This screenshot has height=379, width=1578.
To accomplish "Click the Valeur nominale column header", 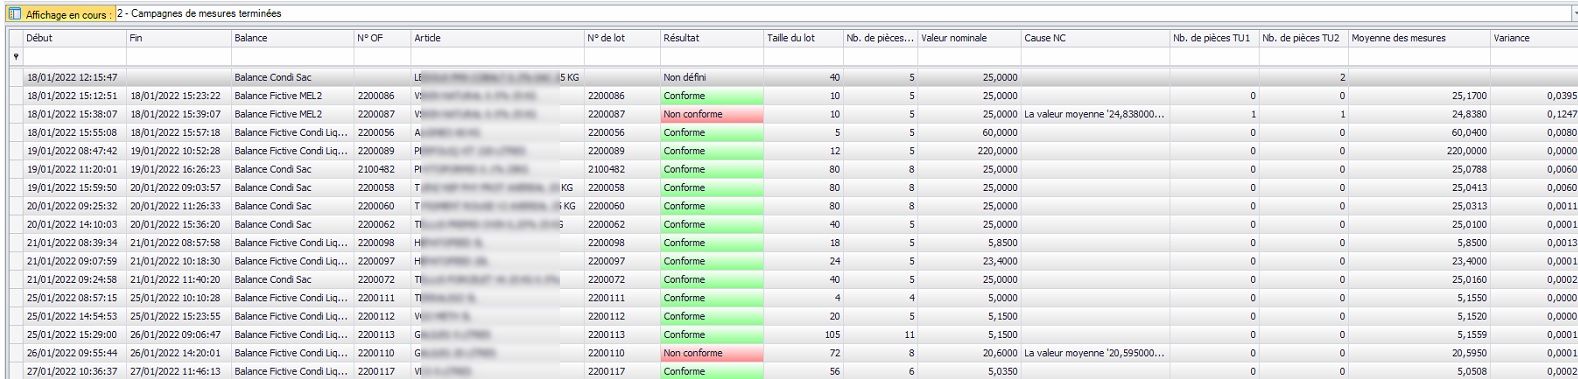I will [x=970, y=38].
